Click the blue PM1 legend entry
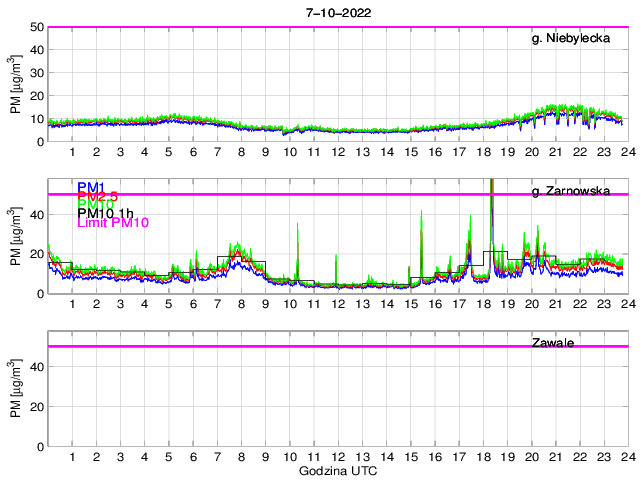The height and width of the screenshot is (480, 640). [x=91, y=186]
